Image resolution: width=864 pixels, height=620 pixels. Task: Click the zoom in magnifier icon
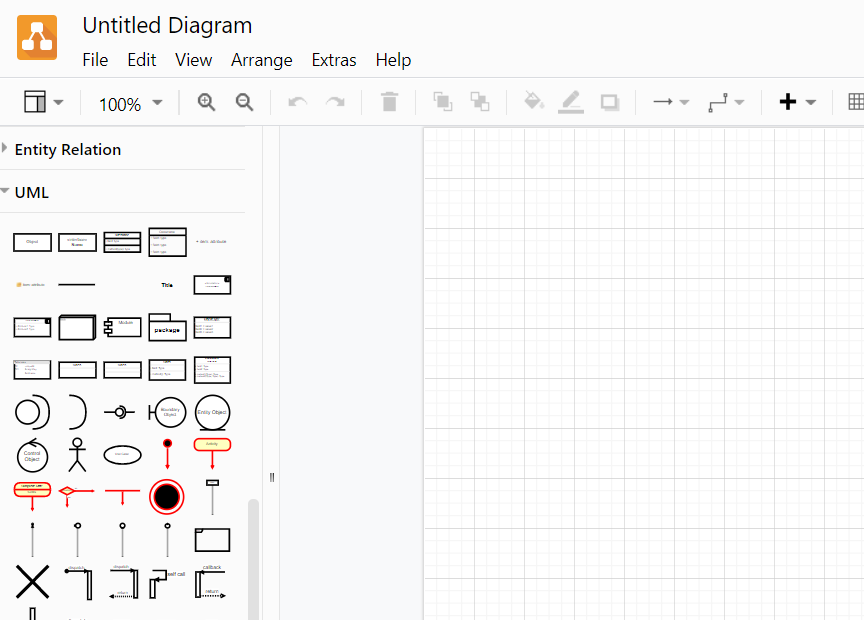click(206, 102)
